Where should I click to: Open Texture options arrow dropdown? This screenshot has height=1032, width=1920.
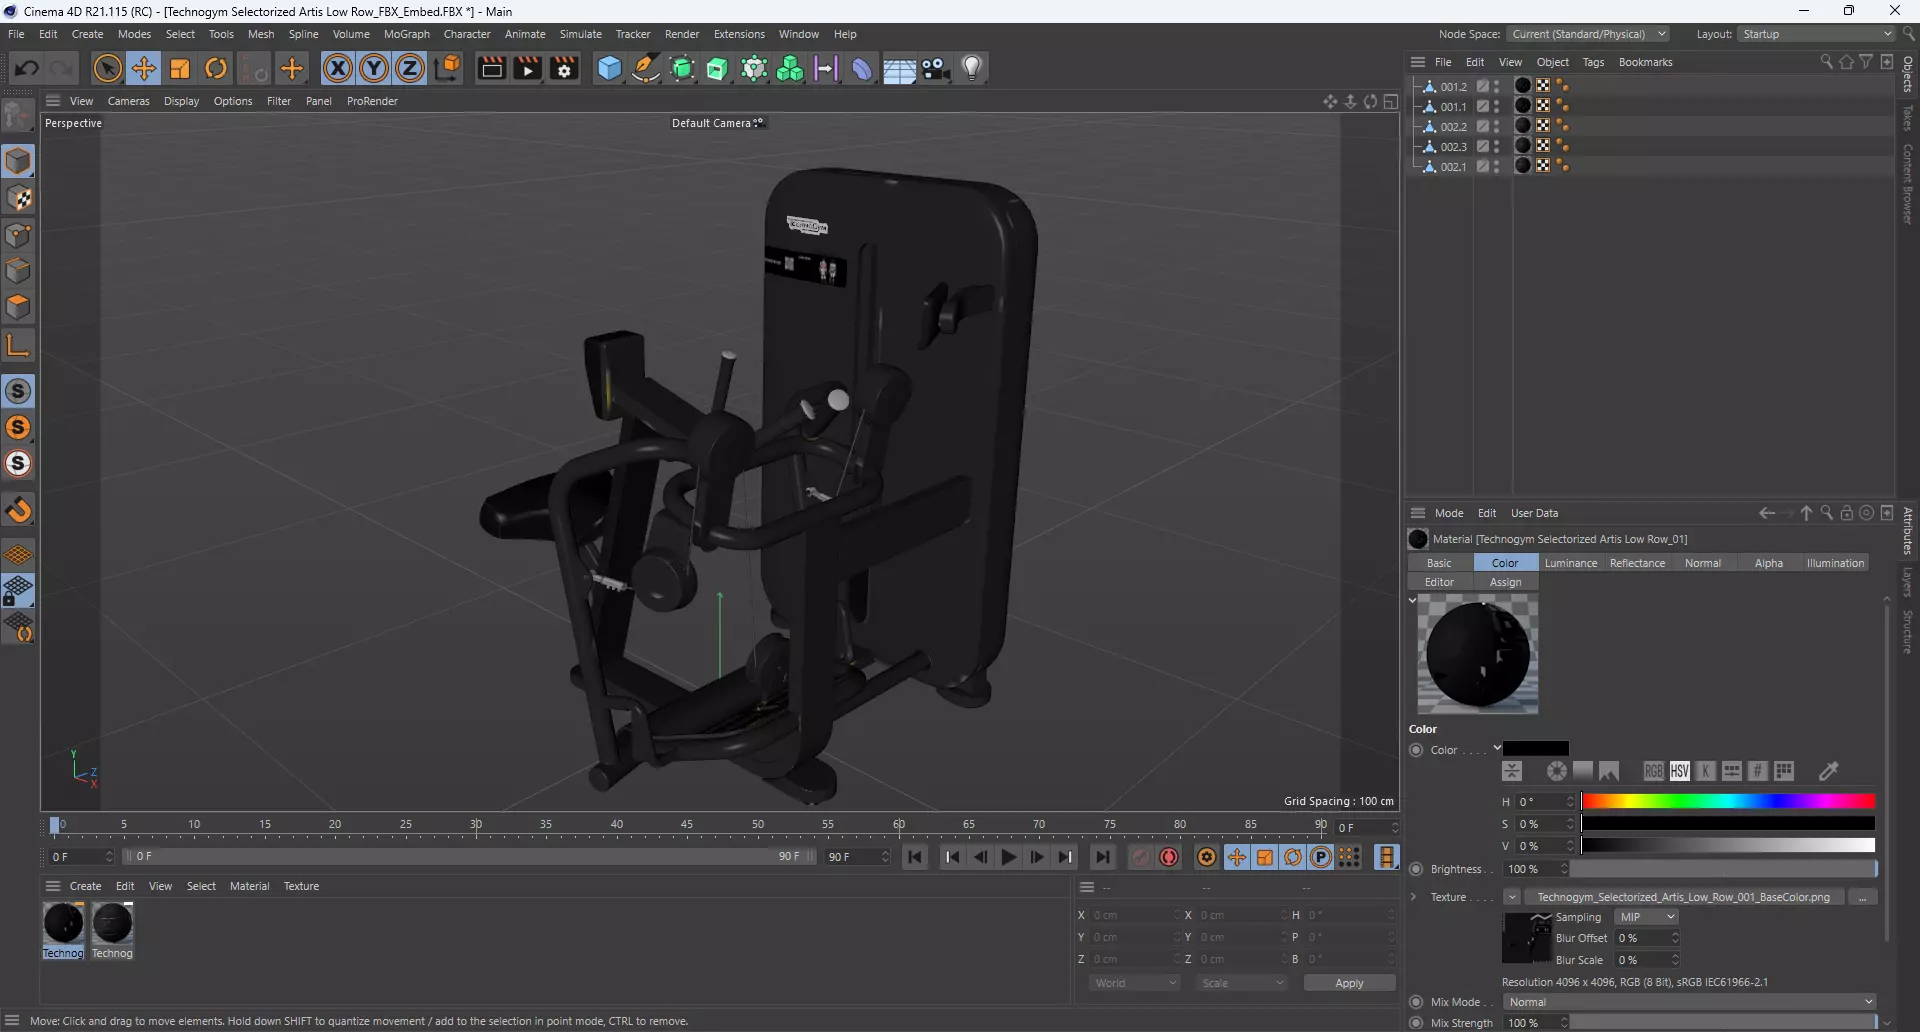tap(1511, 897)
